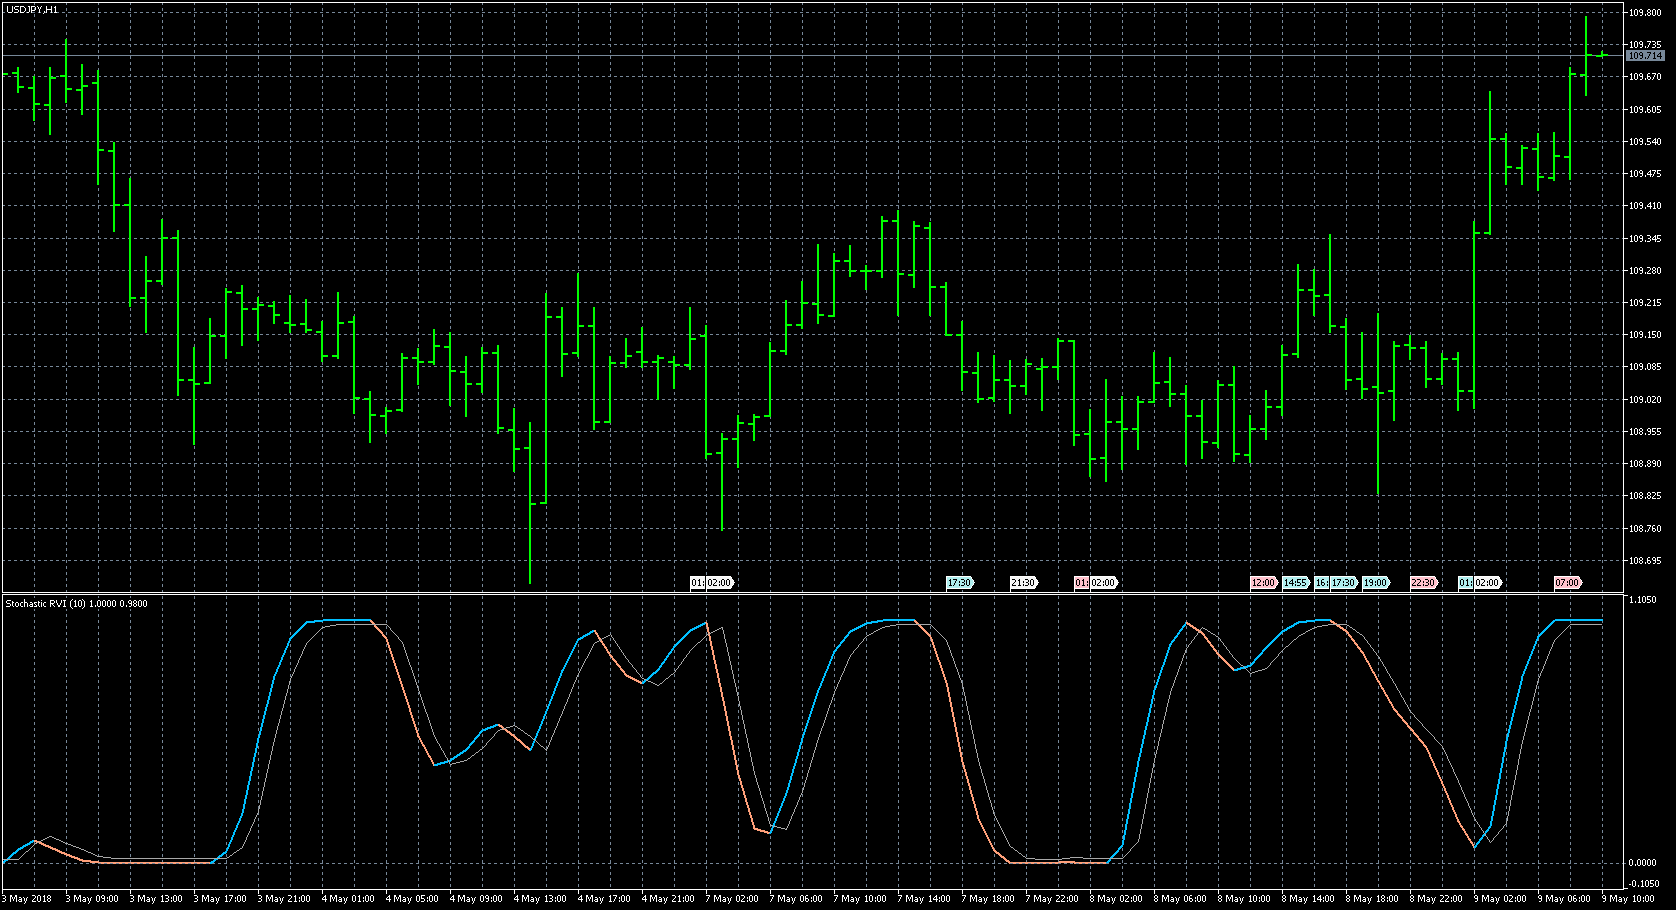1676x910 pixels.
Task: Click the 109.280 level on price axis
Action: (1645, 271)
